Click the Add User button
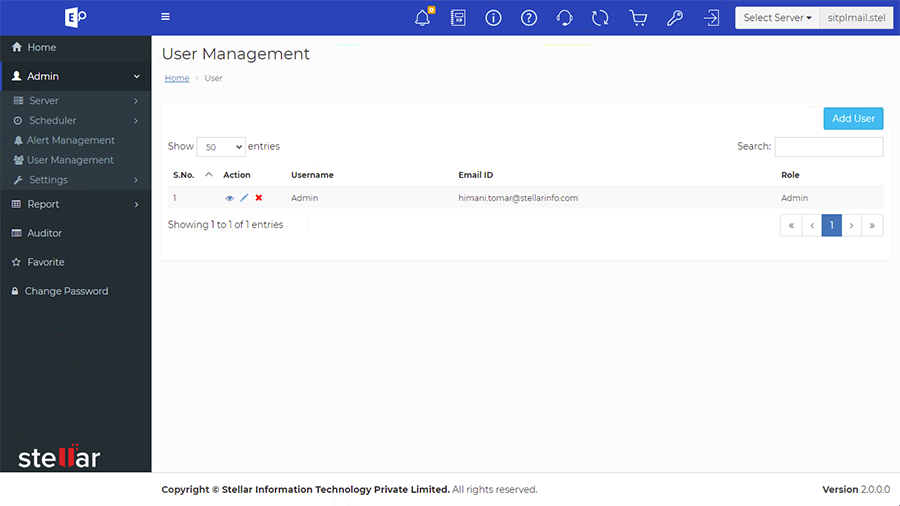The image size is (900, 506). [853, 118]
